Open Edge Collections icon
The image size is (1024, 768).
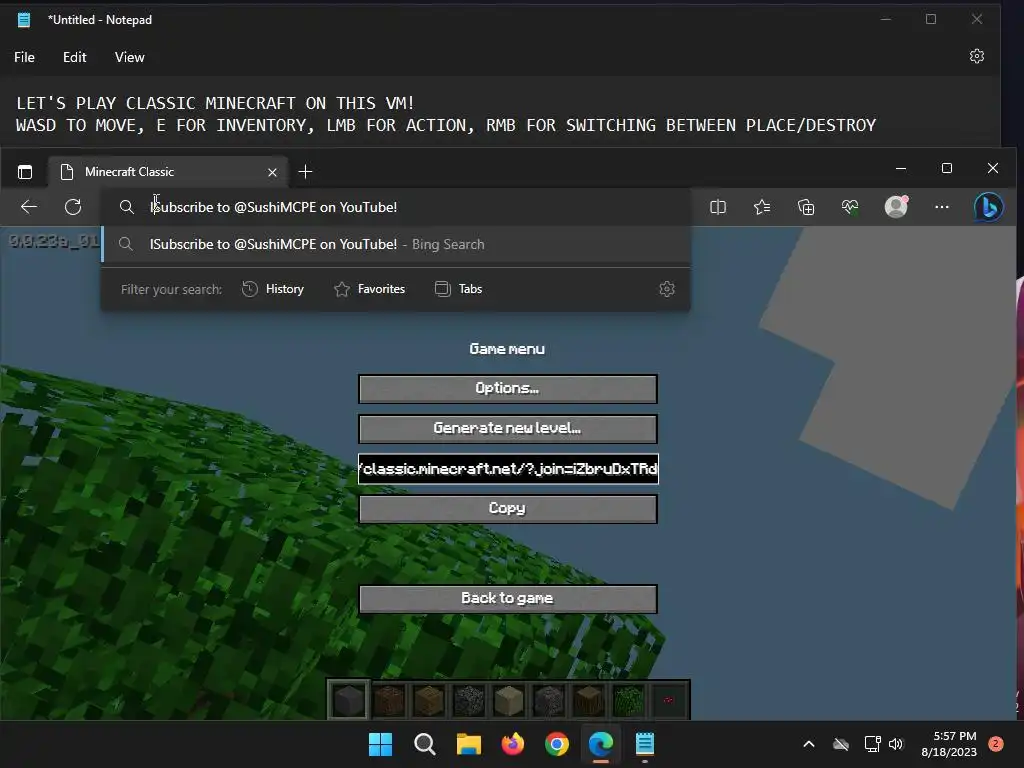pos(806,207)
